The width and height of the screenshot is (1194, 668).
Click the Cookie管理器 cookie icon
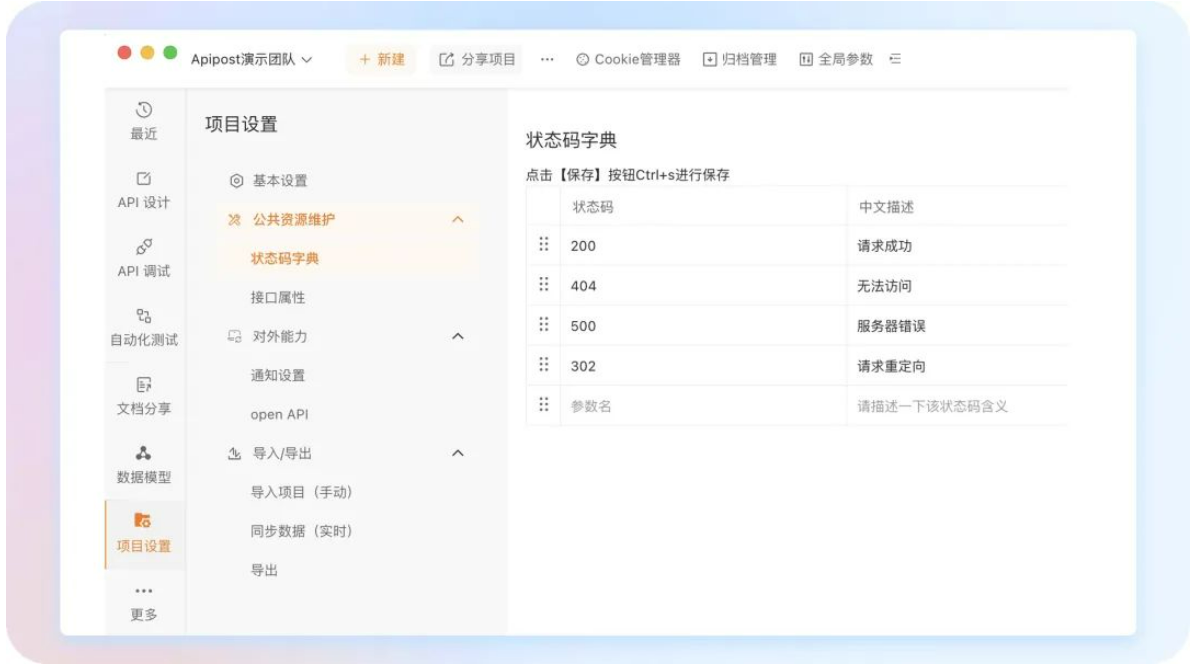[583, 59]
